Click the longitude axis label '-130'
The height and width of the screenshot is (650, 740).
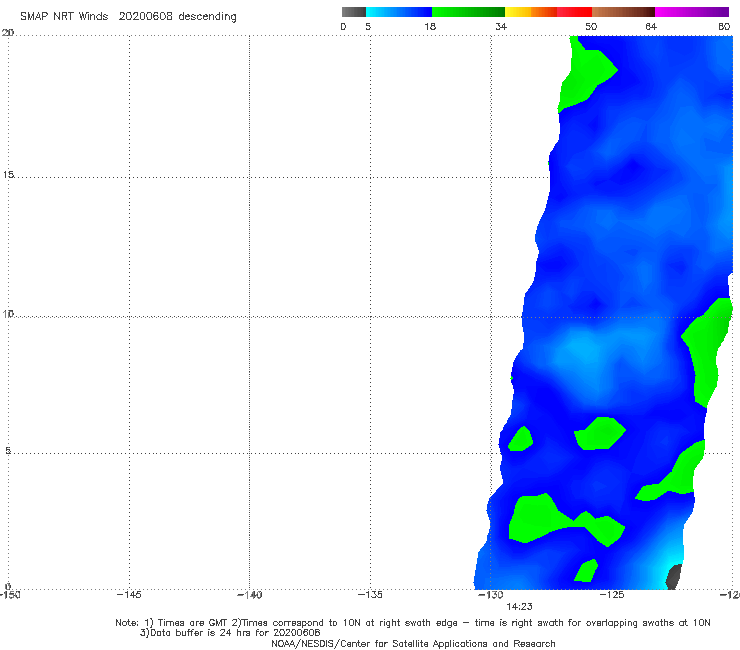(x=491, y=595)
